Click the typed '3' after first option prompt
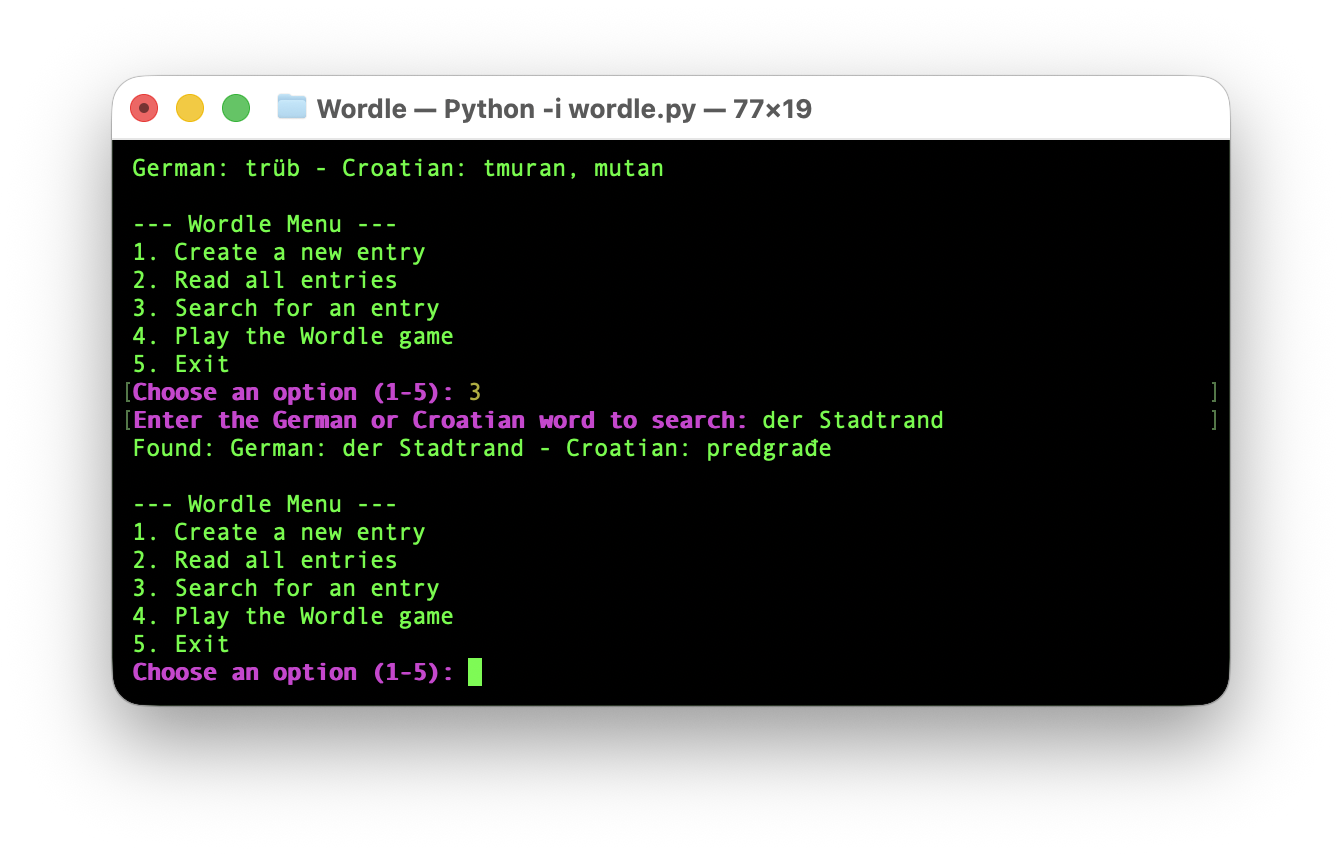The height and width of the screenshot is (854, 1342). tap(475, 392)
